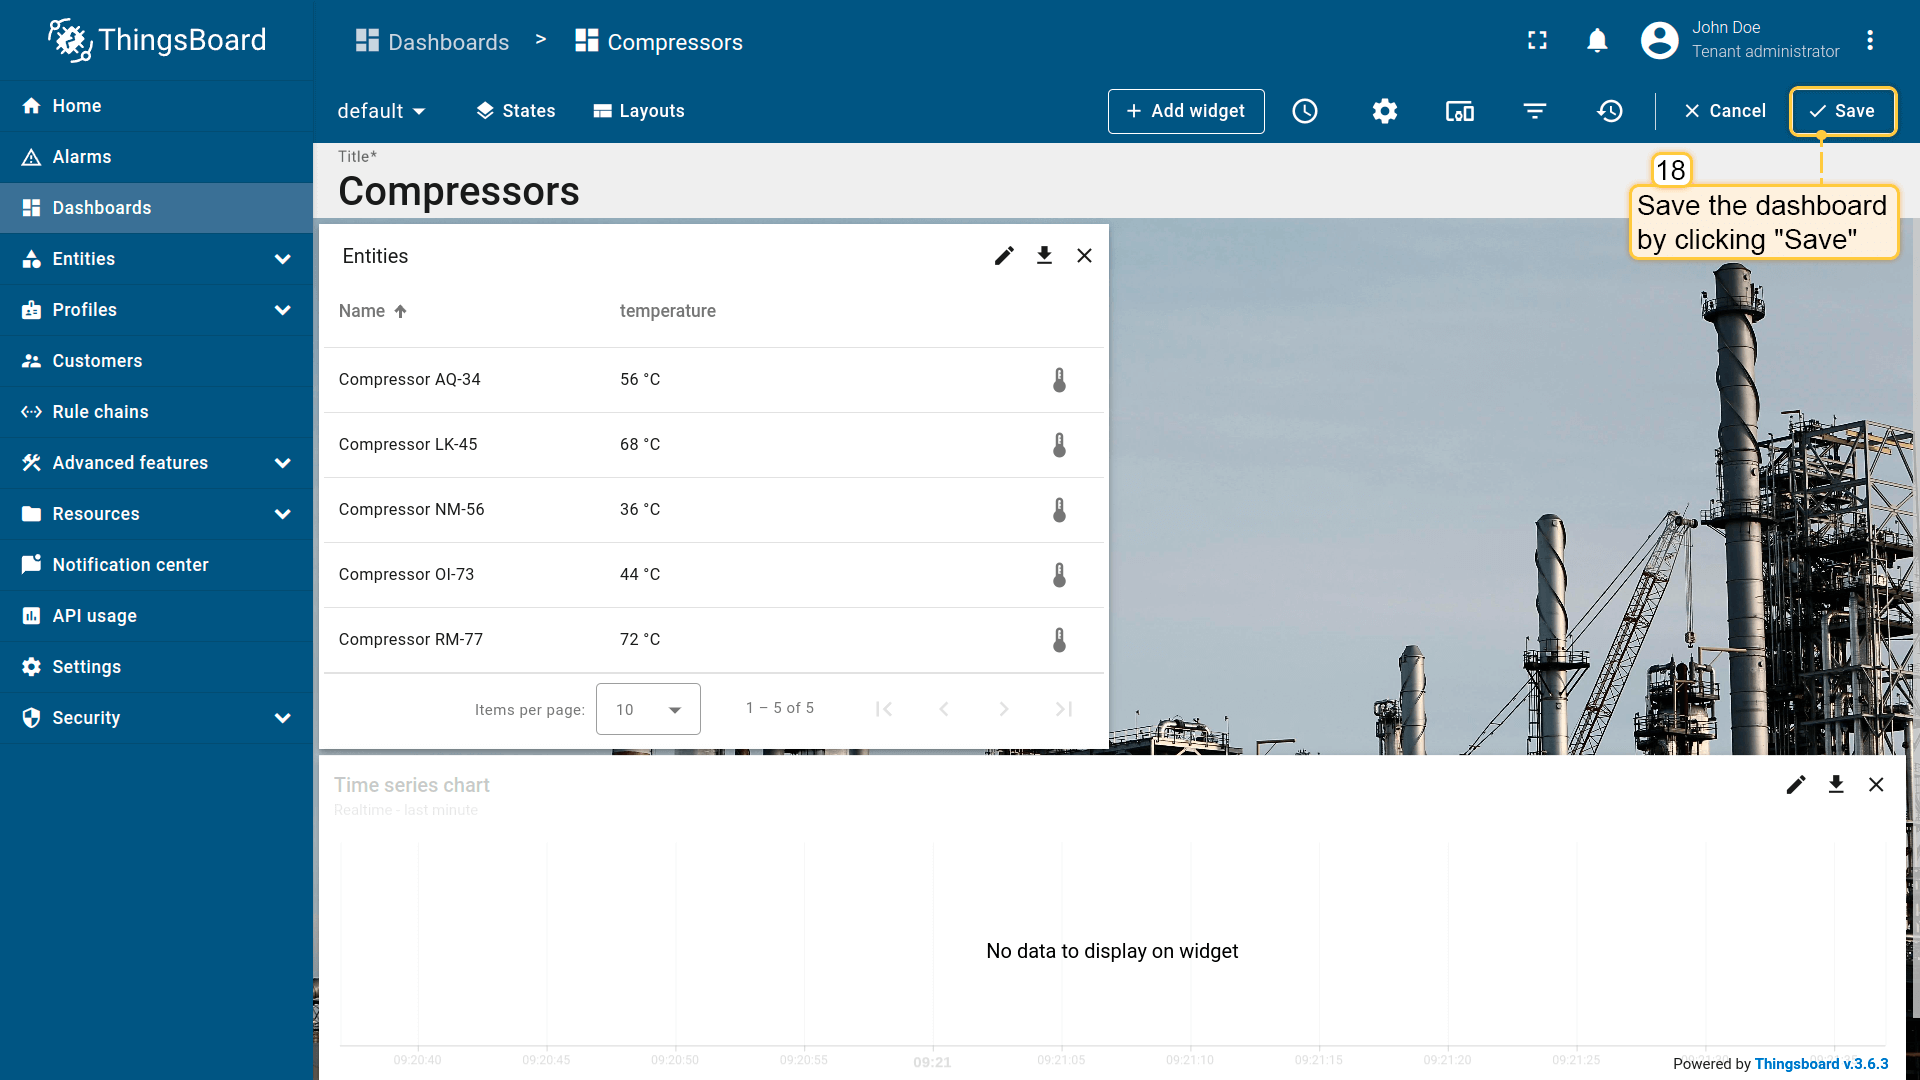This screenshot has width=1920, height=1080.
Task: Save the dashboard with Save button
Action: 1842,111
